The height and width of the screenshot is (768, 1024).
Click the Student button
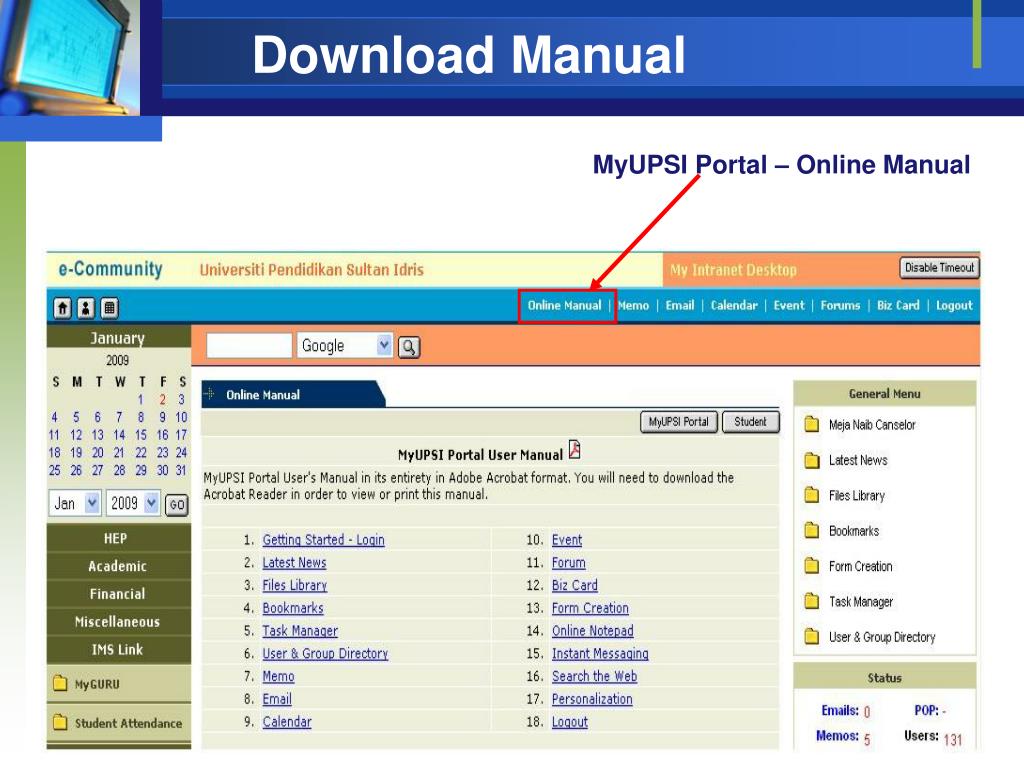pyautogui.click(x=750, y=422)
